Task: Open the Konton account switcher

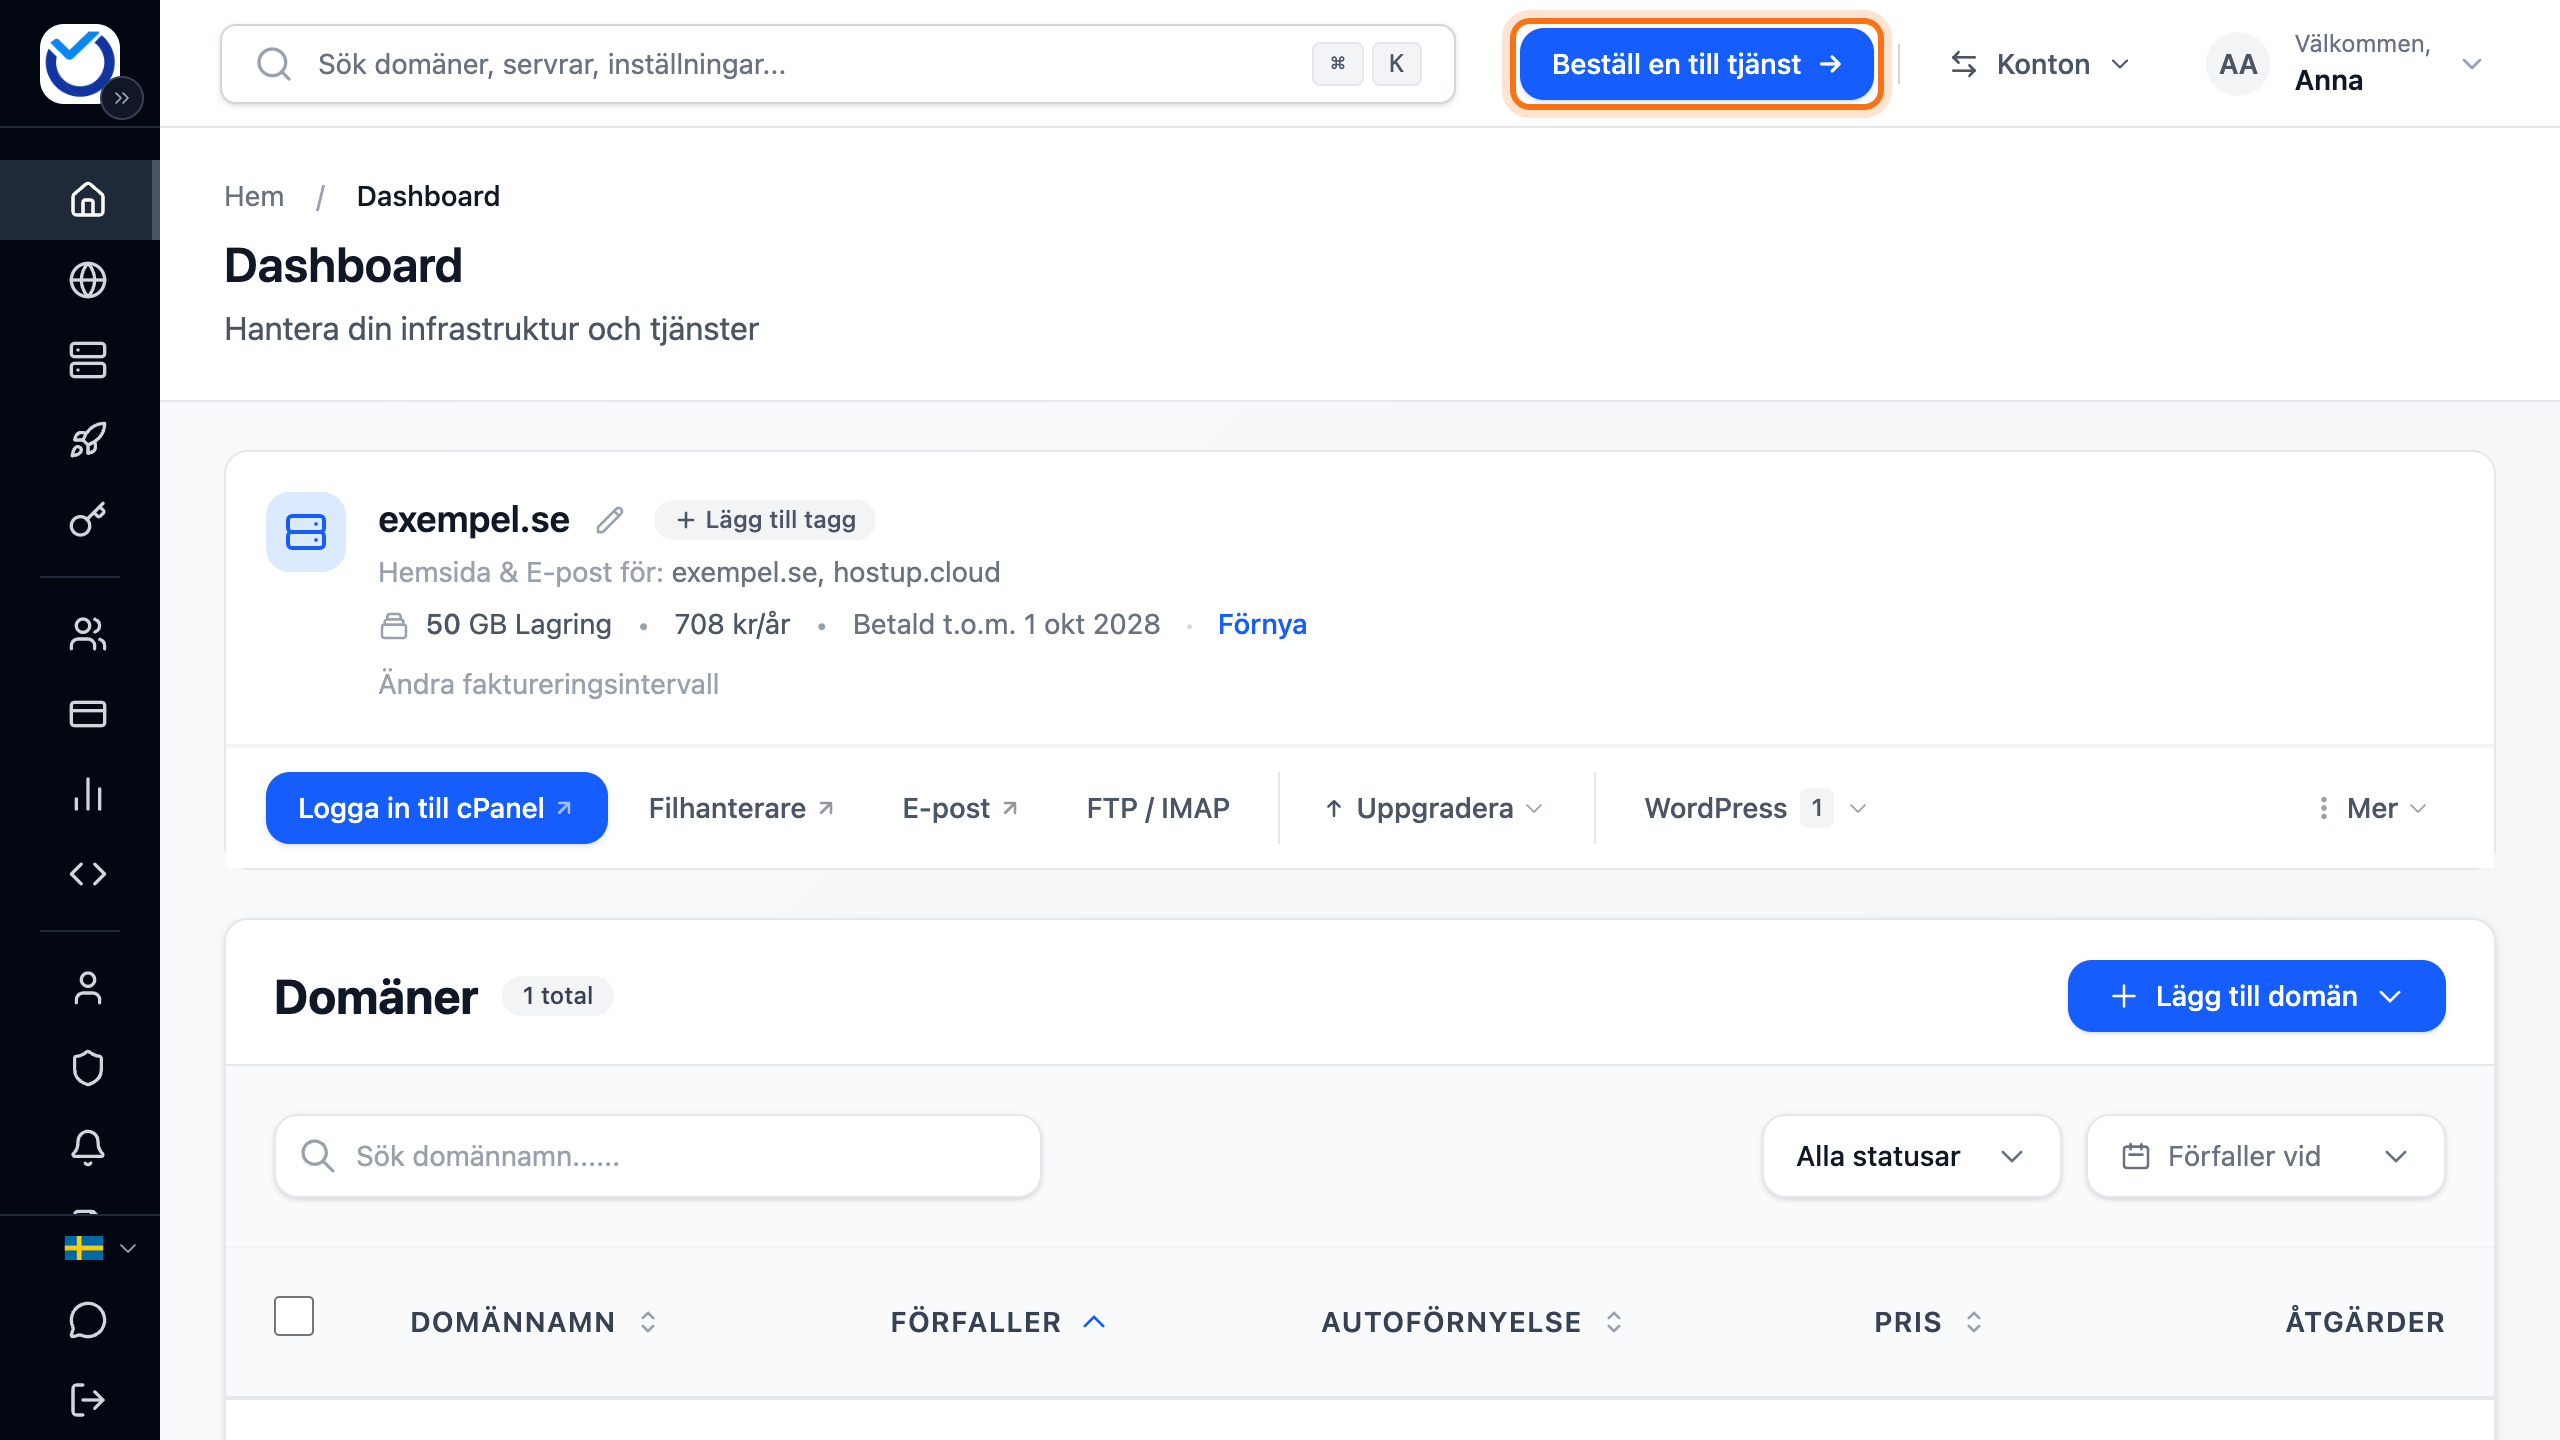Action: pos(2040,64)
